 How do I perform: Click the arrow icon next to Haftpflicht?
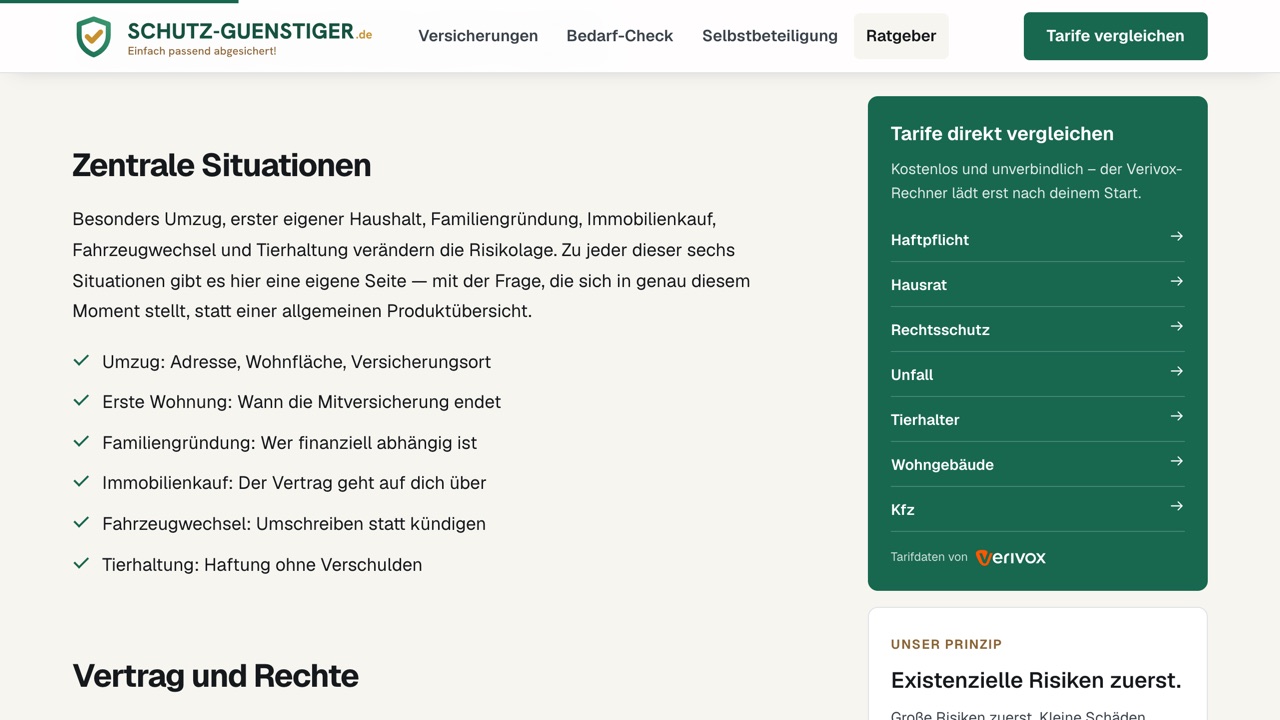point(1176,237)
